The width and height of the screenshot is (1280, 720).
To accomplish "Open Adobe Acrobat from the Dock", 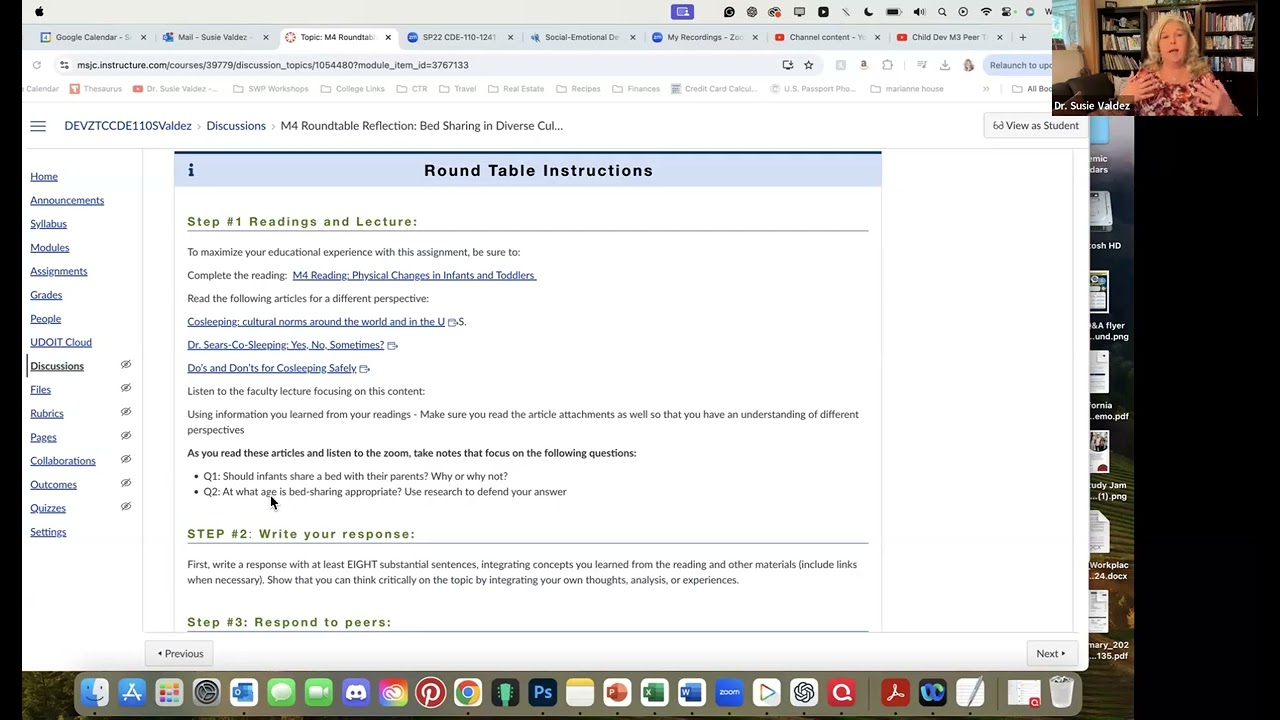I will (895, 692).
